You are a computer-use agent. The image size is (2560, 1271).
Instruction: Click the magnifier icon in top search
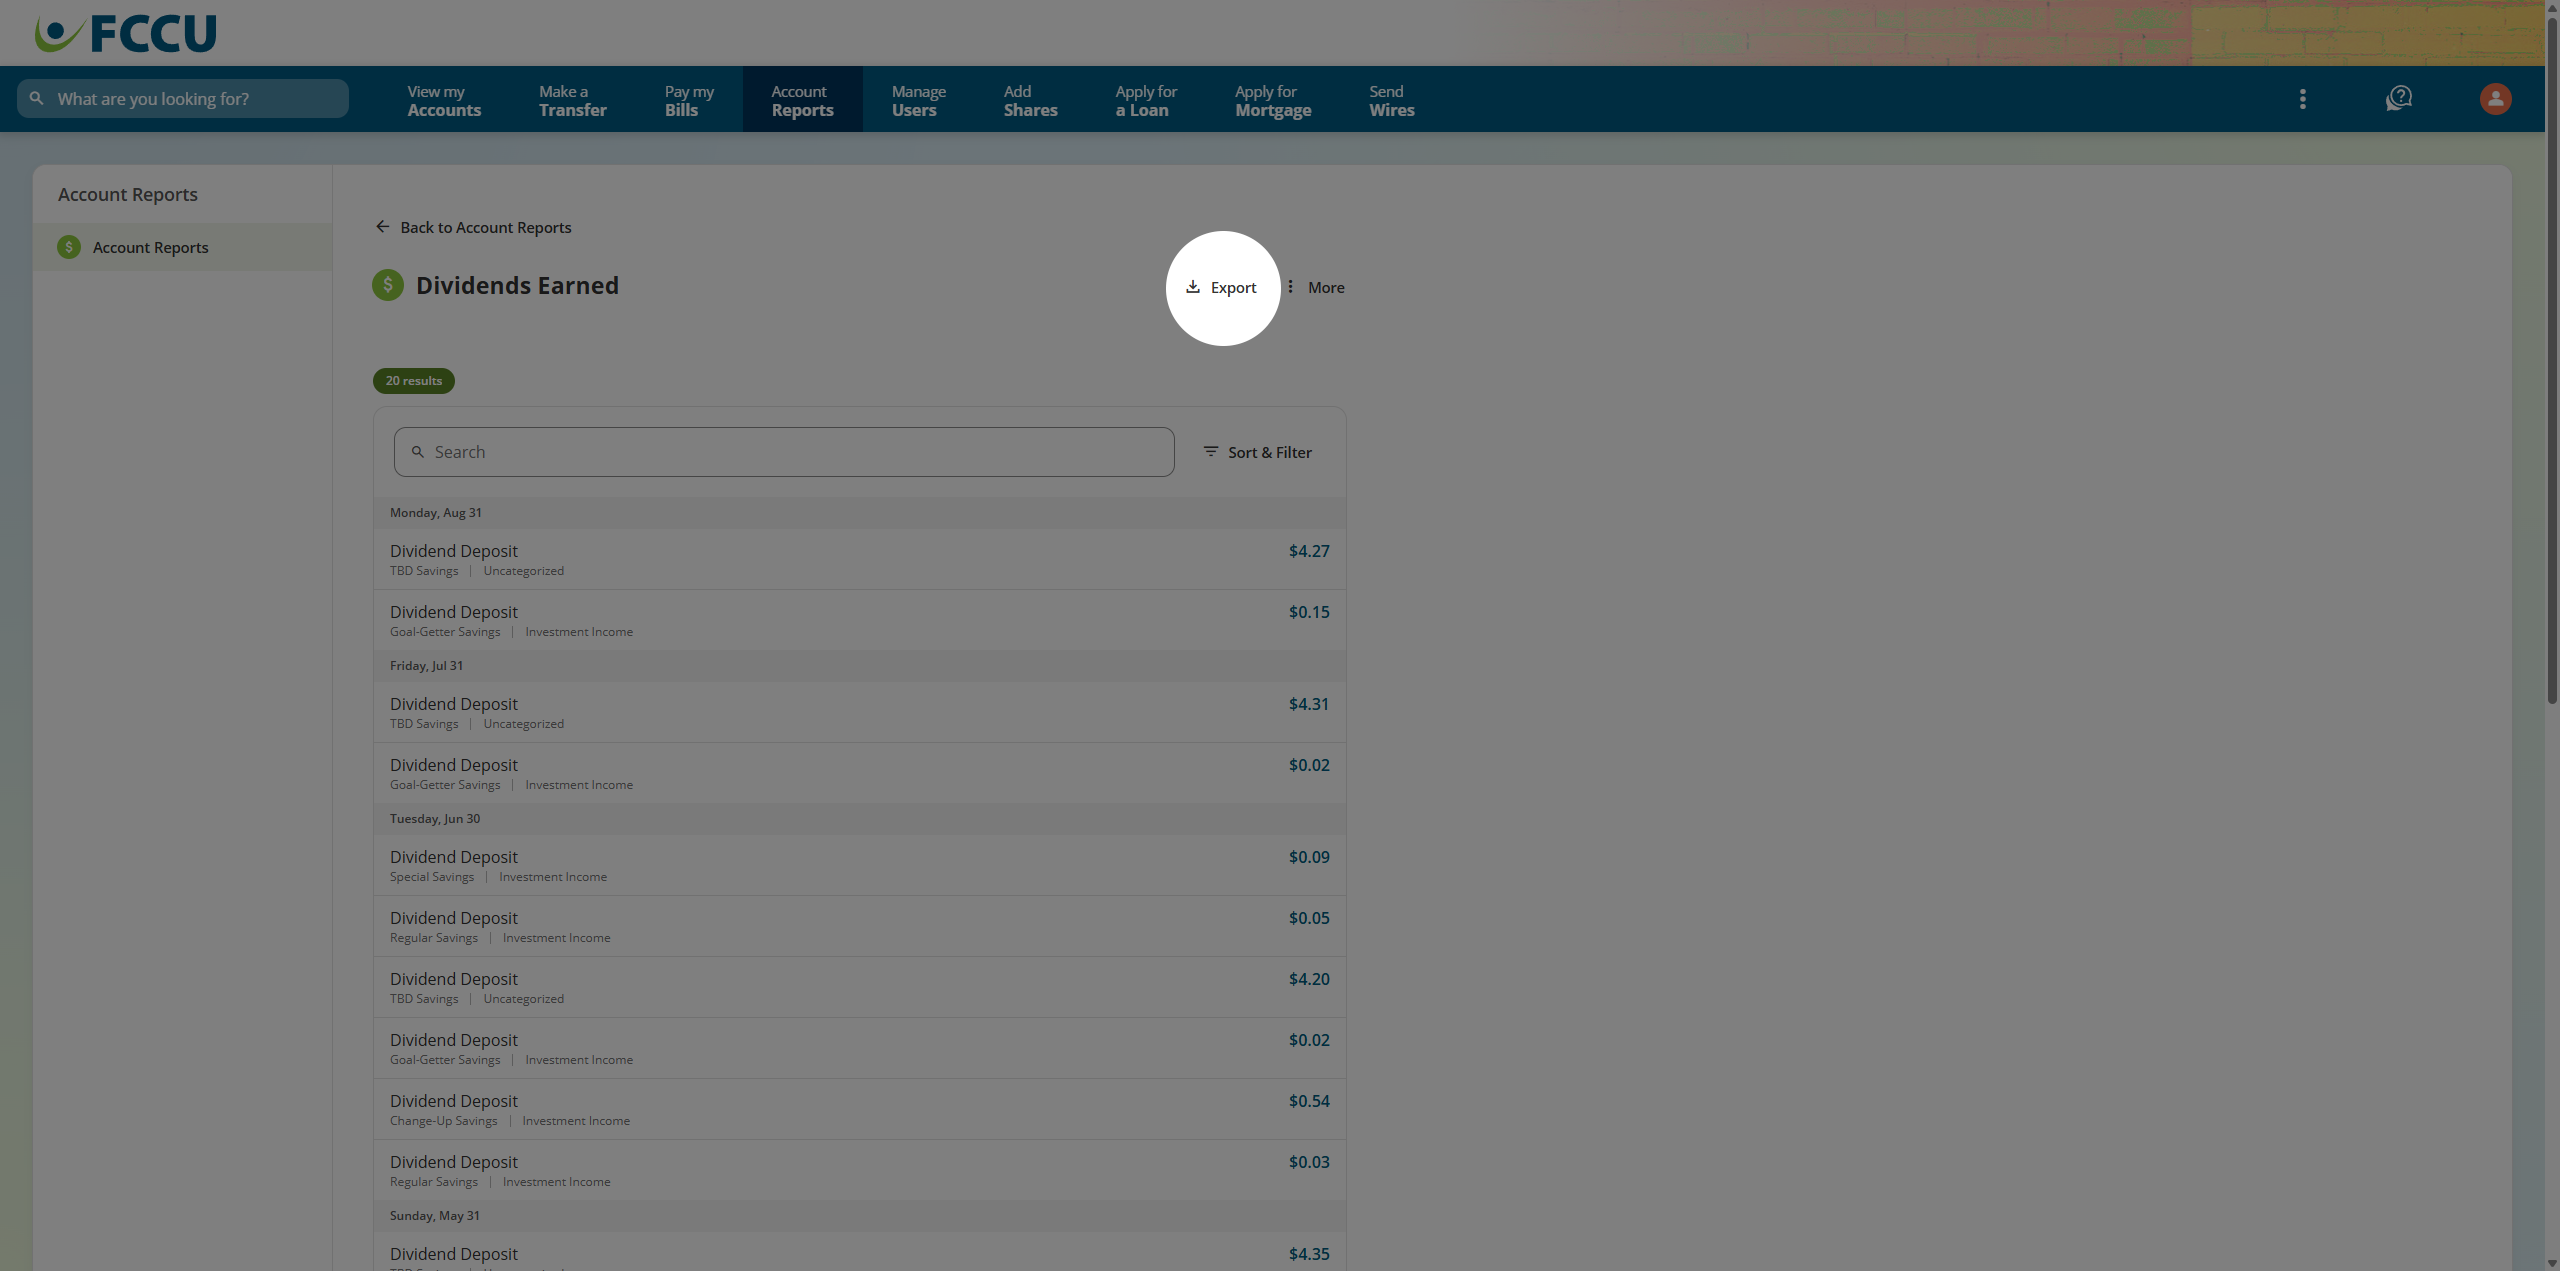click(37, 99)
